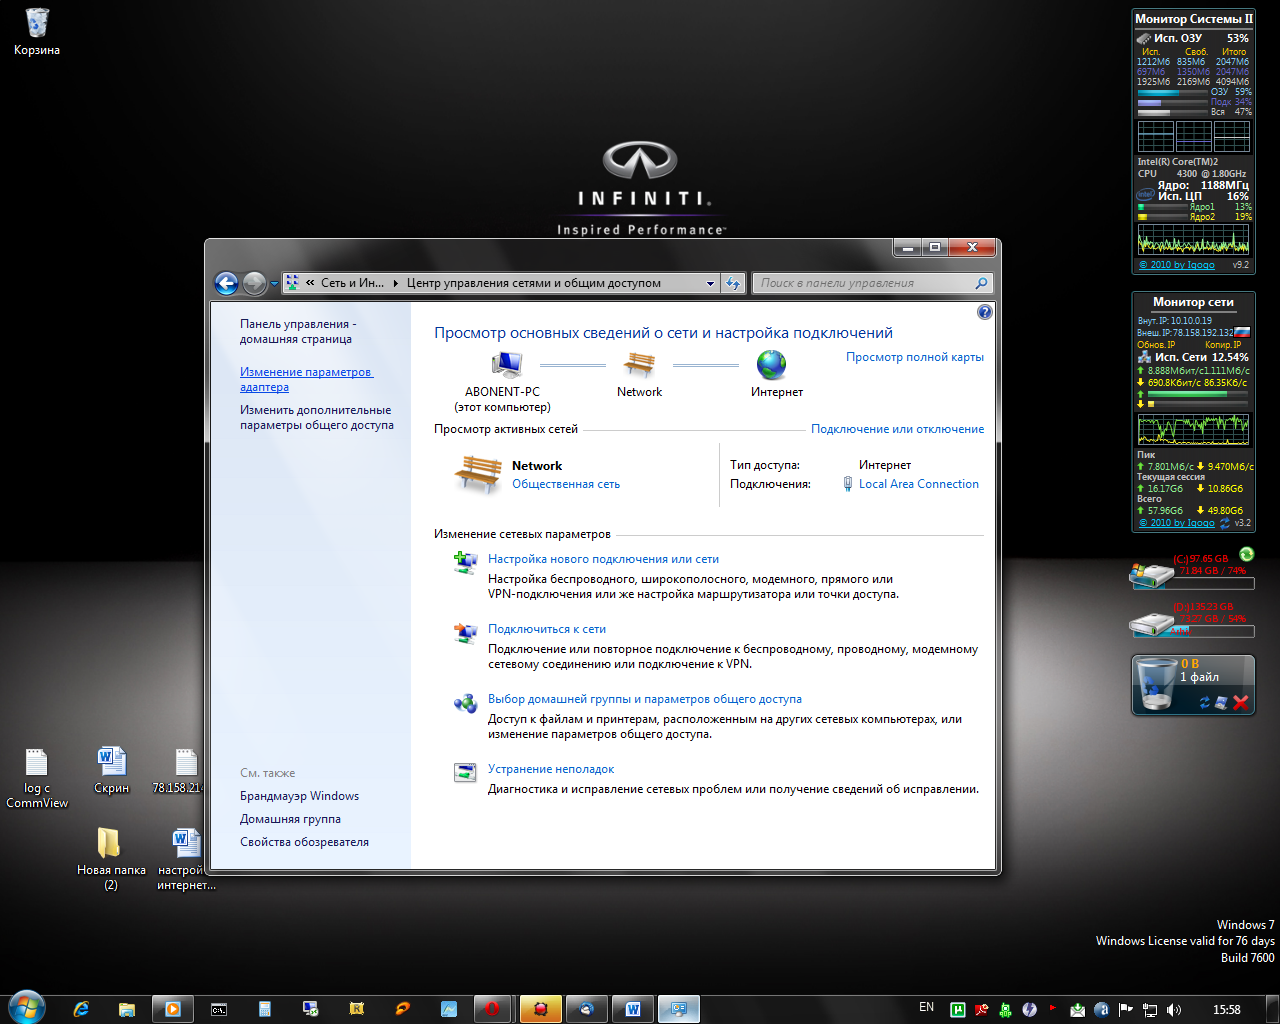
Task: Open «Изменение параметров адаптера» link
Action: [306, 379]
